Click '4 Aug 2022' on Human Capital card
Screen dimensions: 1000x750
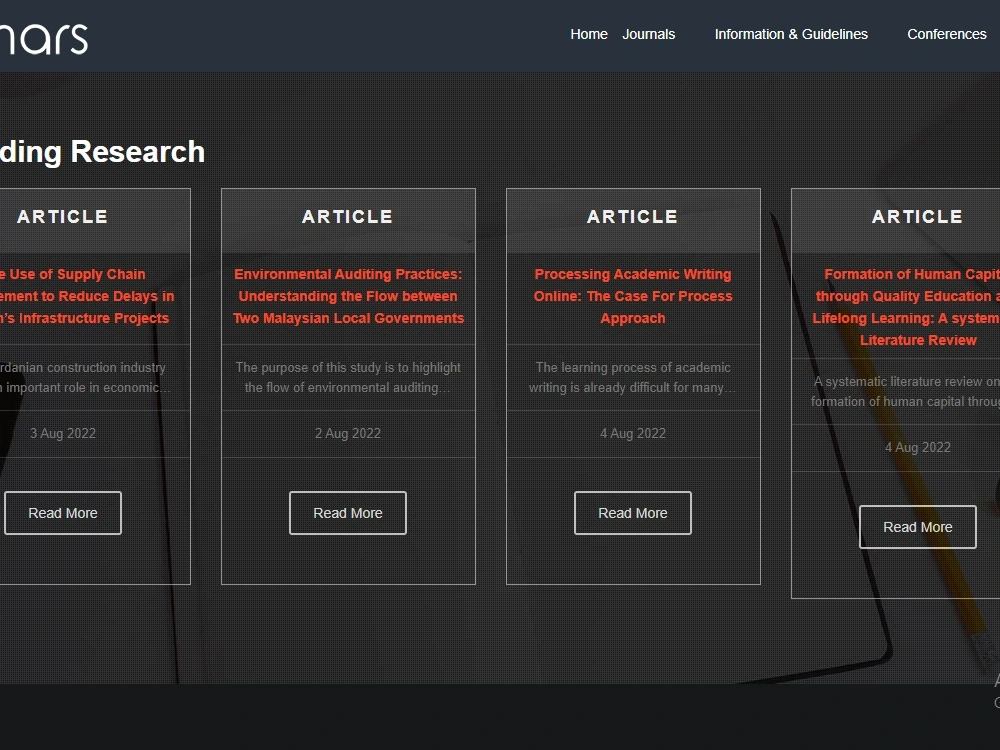918,447
